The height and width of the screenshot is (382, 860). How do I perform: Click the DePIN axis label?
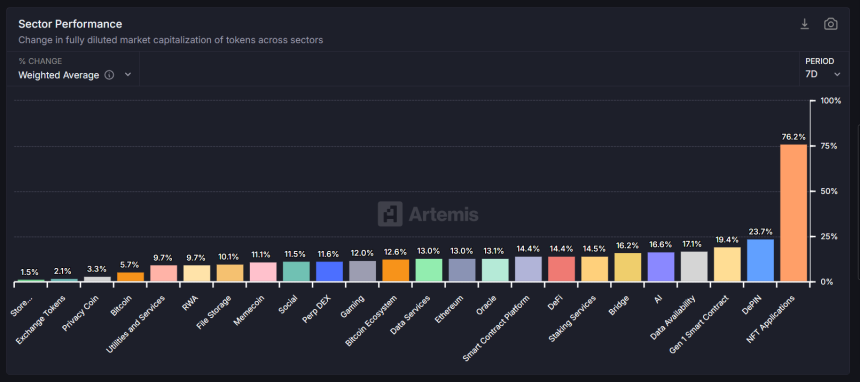pos(753,304)
